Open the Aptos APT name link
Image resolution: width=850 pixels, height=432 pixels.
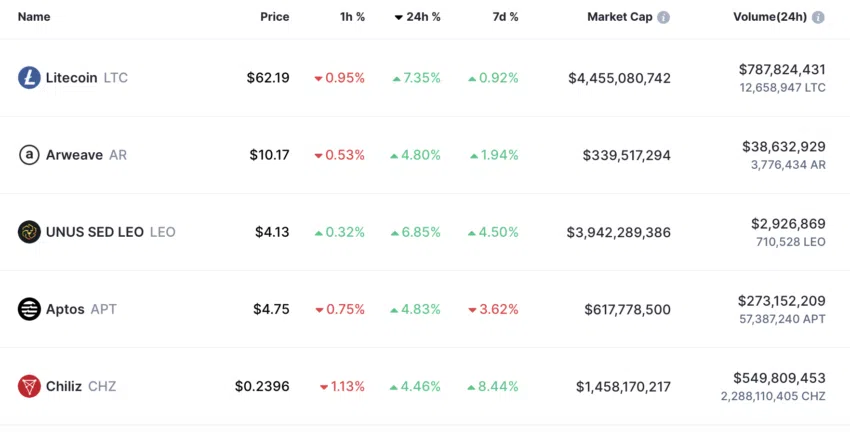coord(81,309)
